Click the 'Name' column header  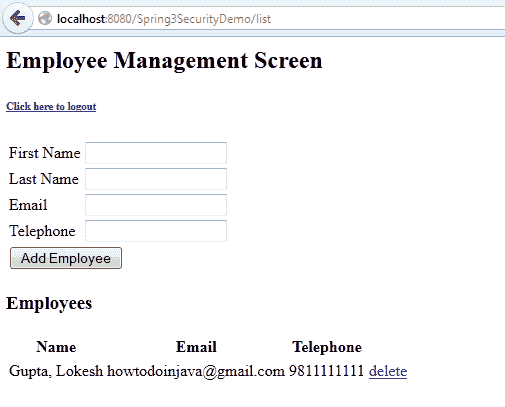click(x=56, y=347)
